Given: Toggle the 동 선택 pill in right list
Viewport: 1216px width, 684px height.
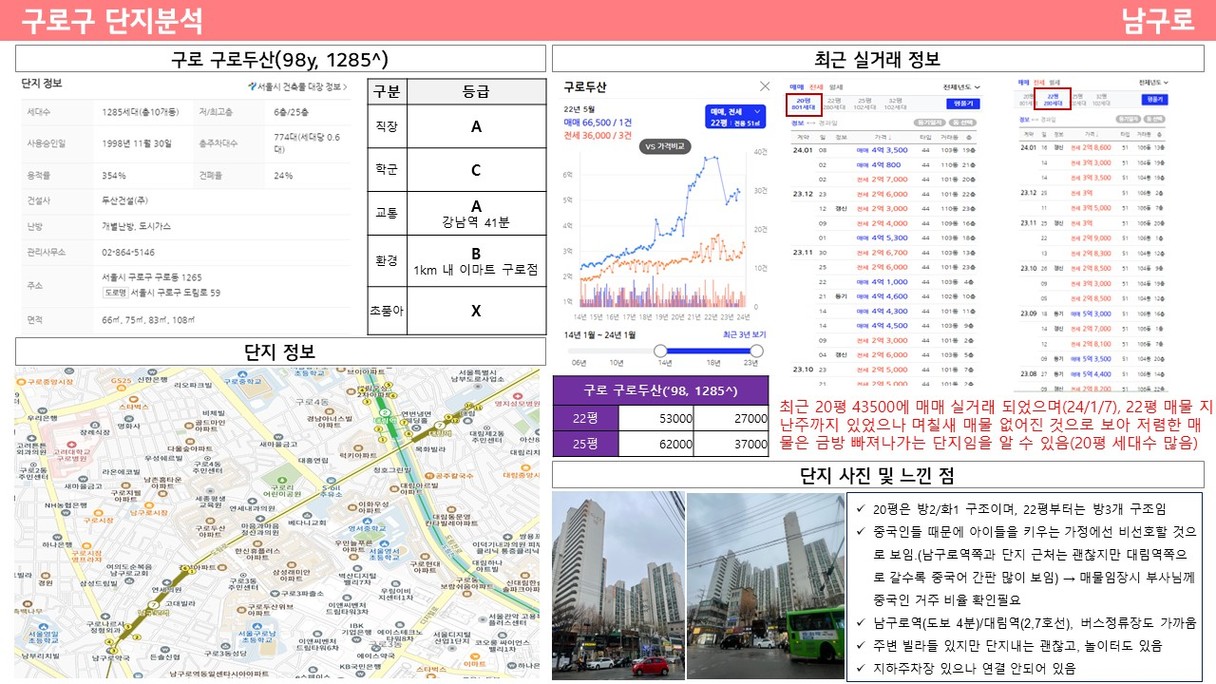Looking at the screenshot, I should [x=1154, y=119].
